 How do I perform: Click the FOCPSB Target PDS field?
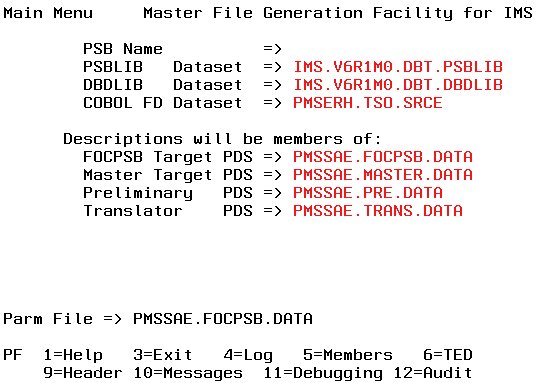[383, 157]
